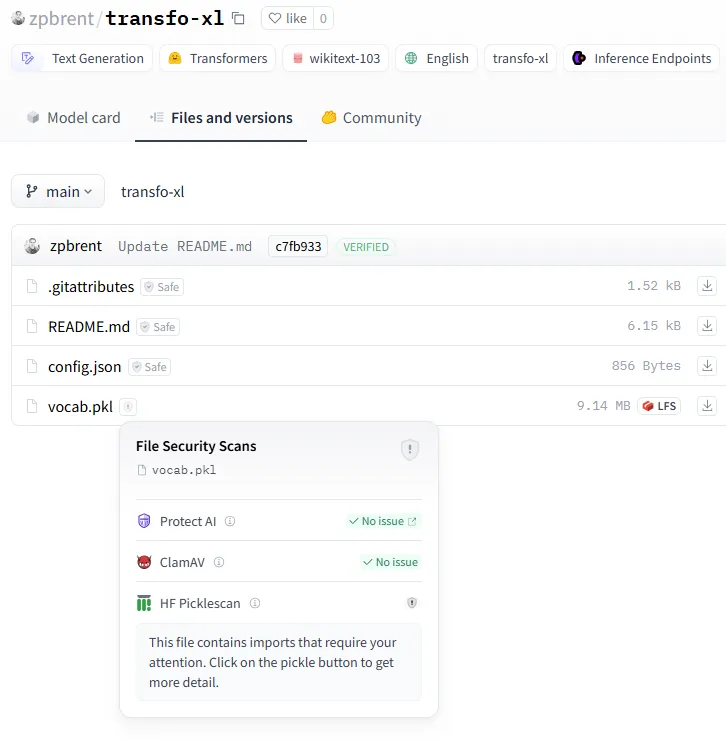The image size is (726, 740).
Task: Show info about the ClamAV scanner
Action: 219,562
